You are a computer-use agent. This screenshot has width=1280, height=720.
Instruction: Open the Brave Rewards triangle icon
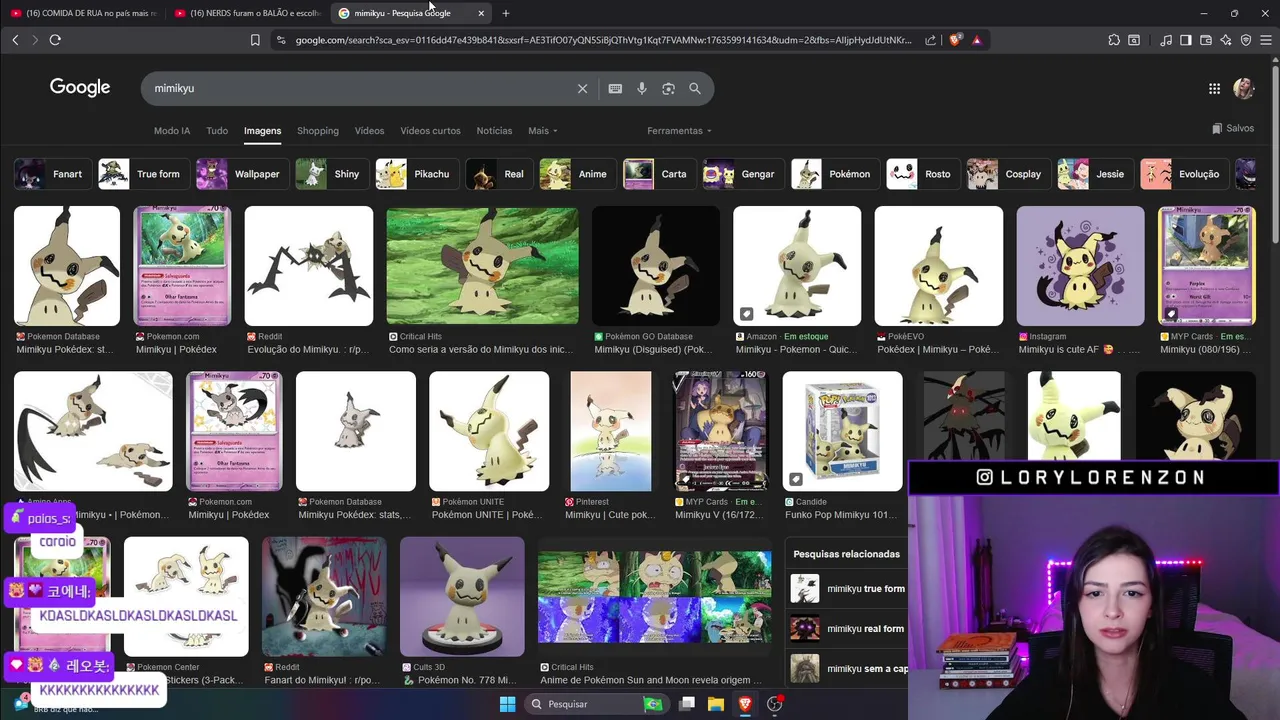point(976,40)
